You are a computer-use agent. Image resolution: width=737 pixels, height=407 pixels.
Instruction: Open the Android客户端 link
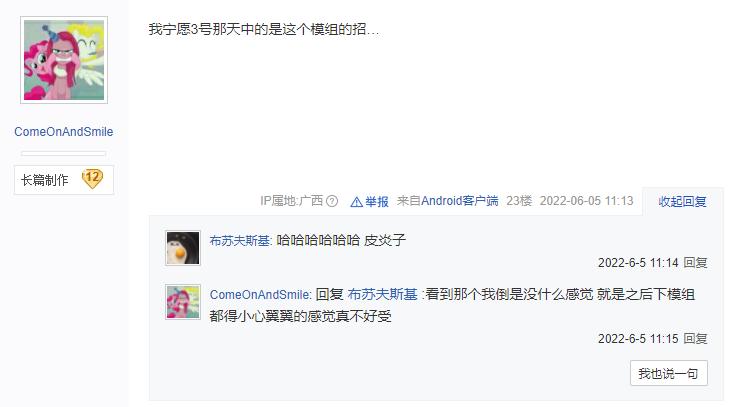click(460, 201)
